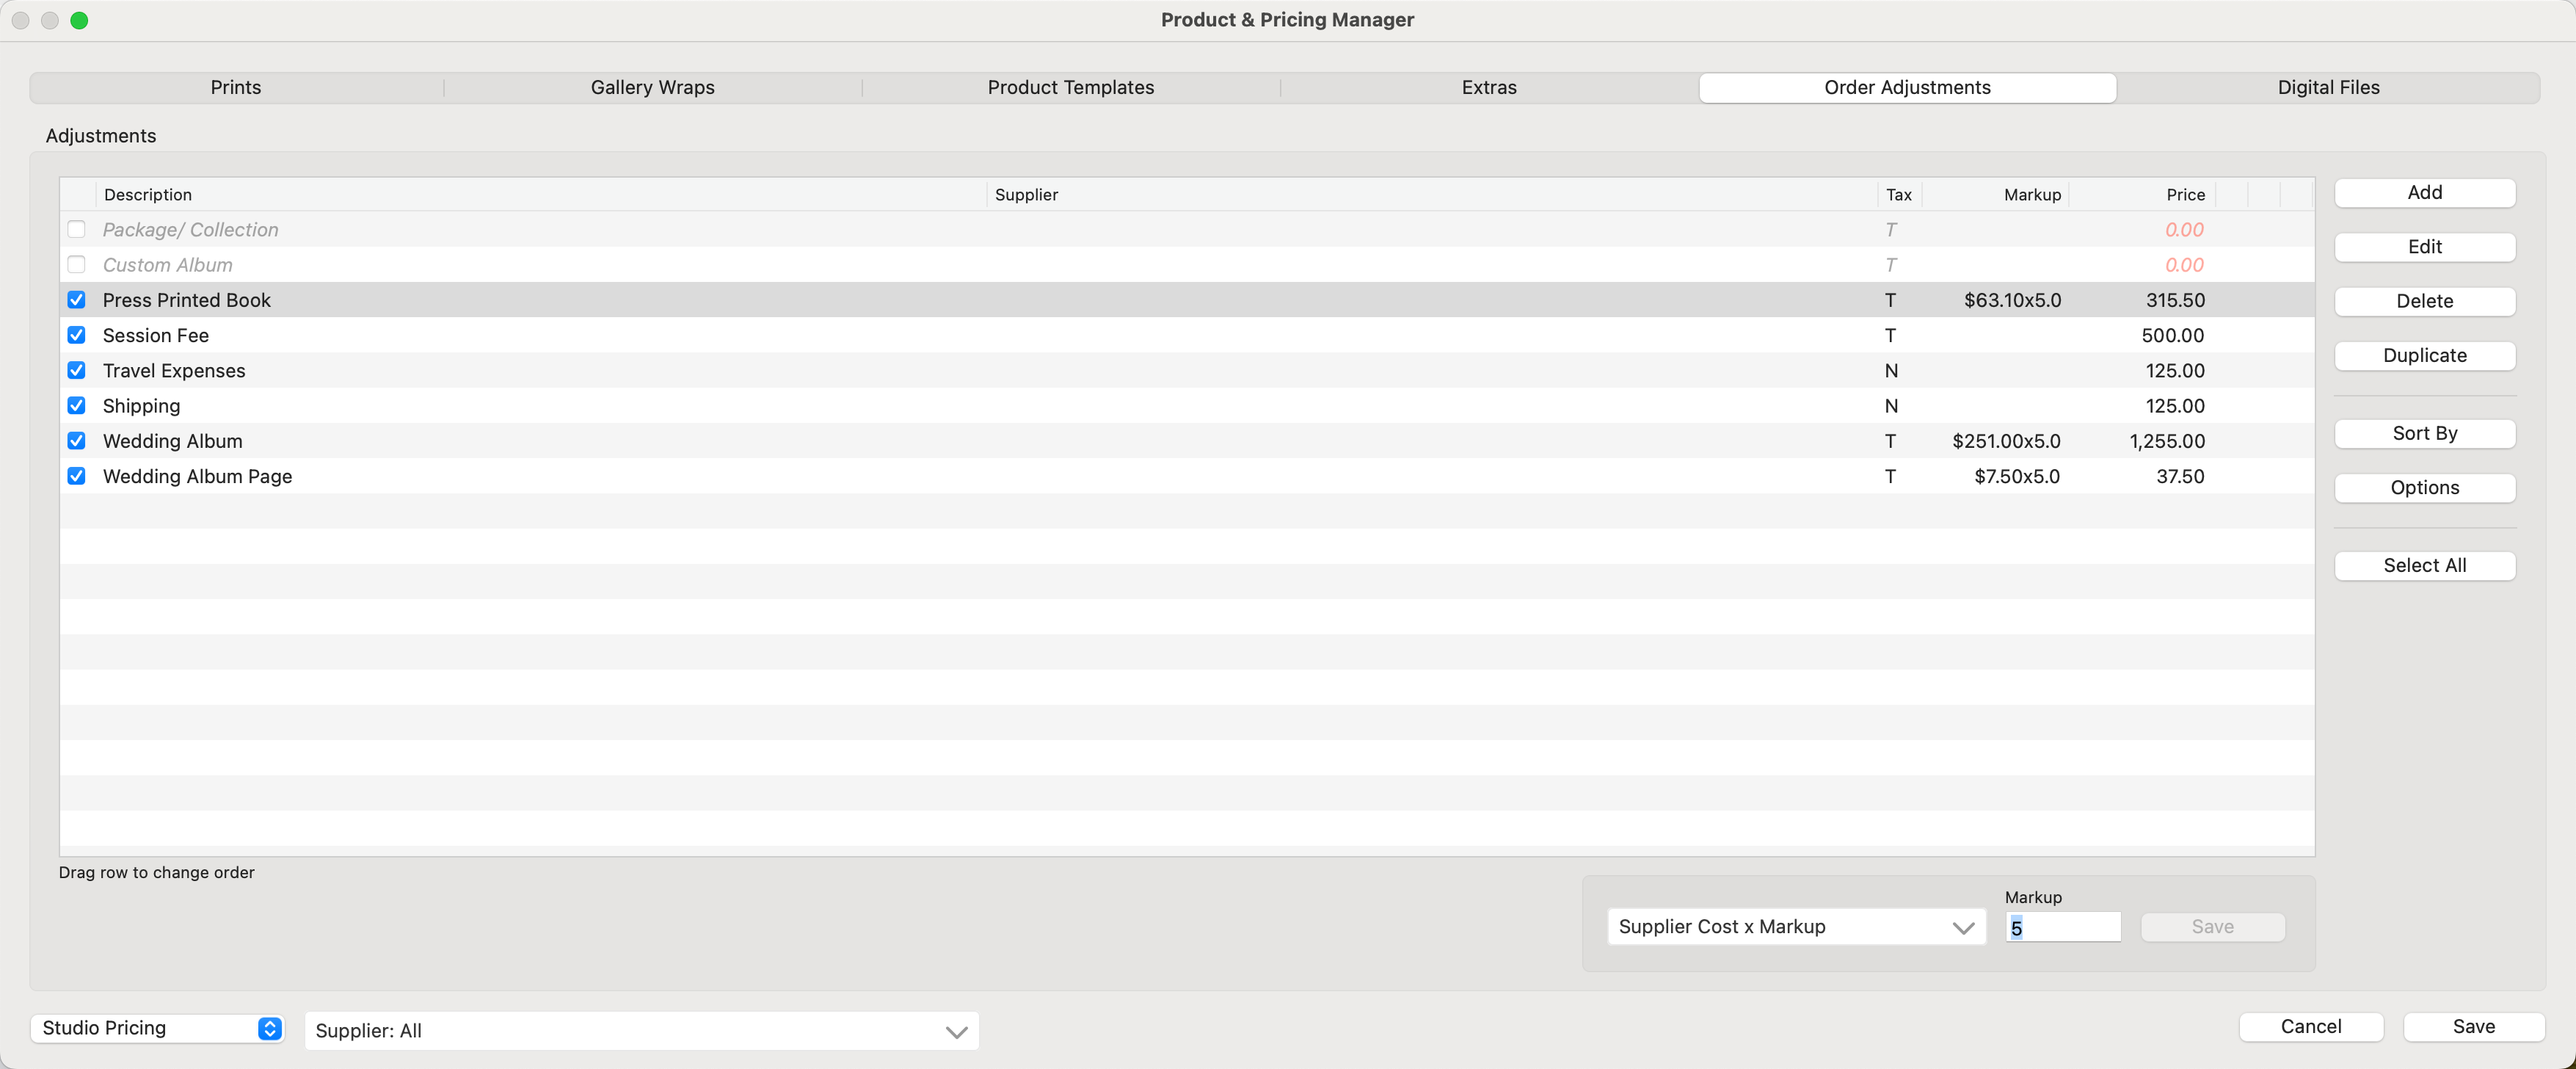Go to the Digital Files tab

coord(2327,88)
